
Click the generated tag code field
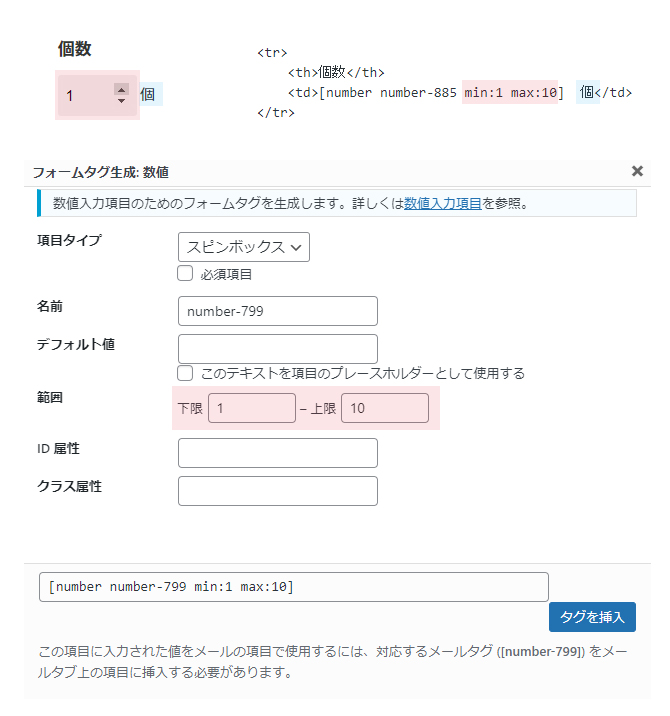click(x=293, y=587)
